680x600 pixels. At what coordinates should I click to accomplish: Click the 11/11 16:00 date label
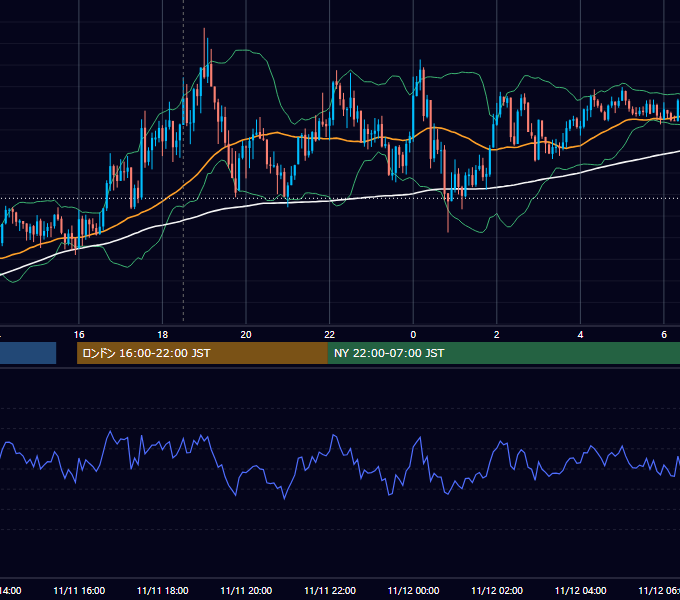click(79, 591)
